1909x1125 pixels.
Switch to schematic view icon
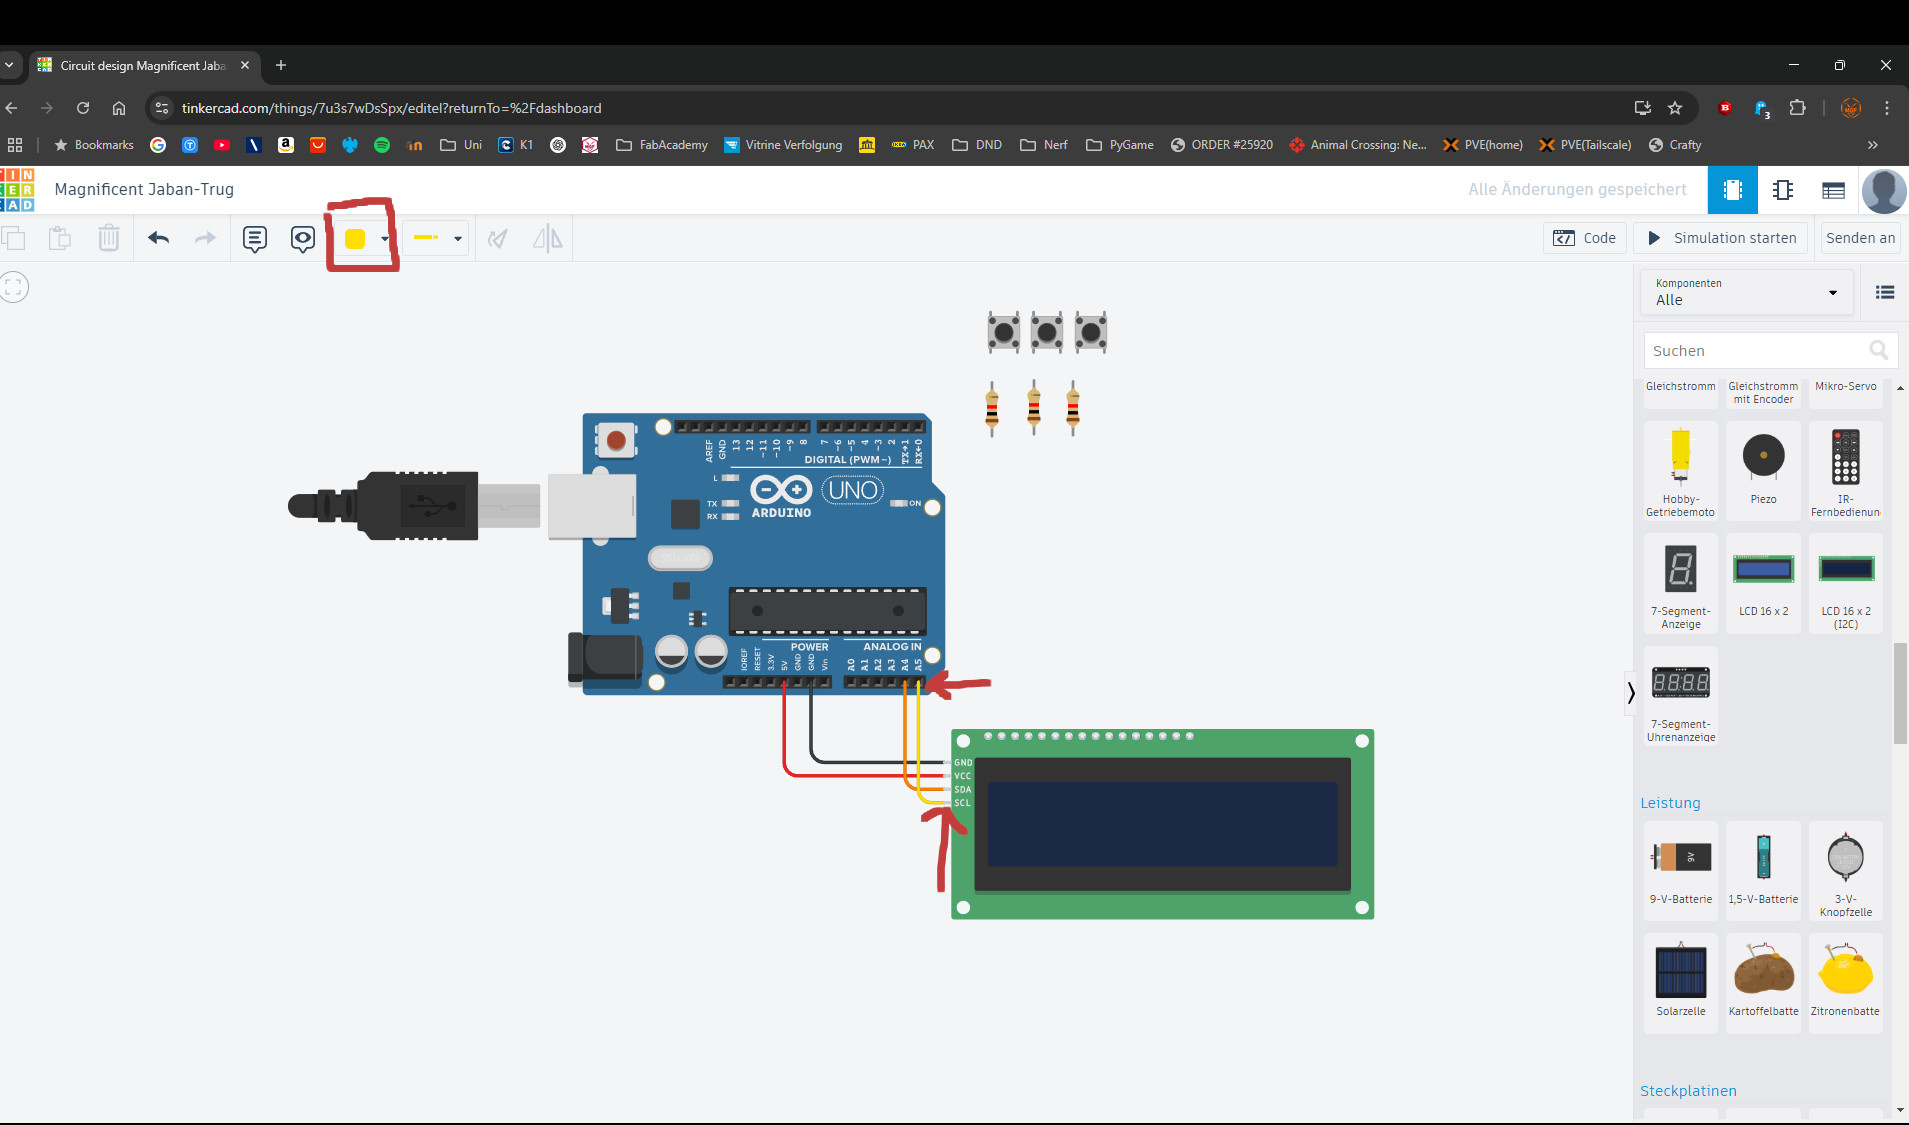pyautogui.click(x=1783, y=190)
